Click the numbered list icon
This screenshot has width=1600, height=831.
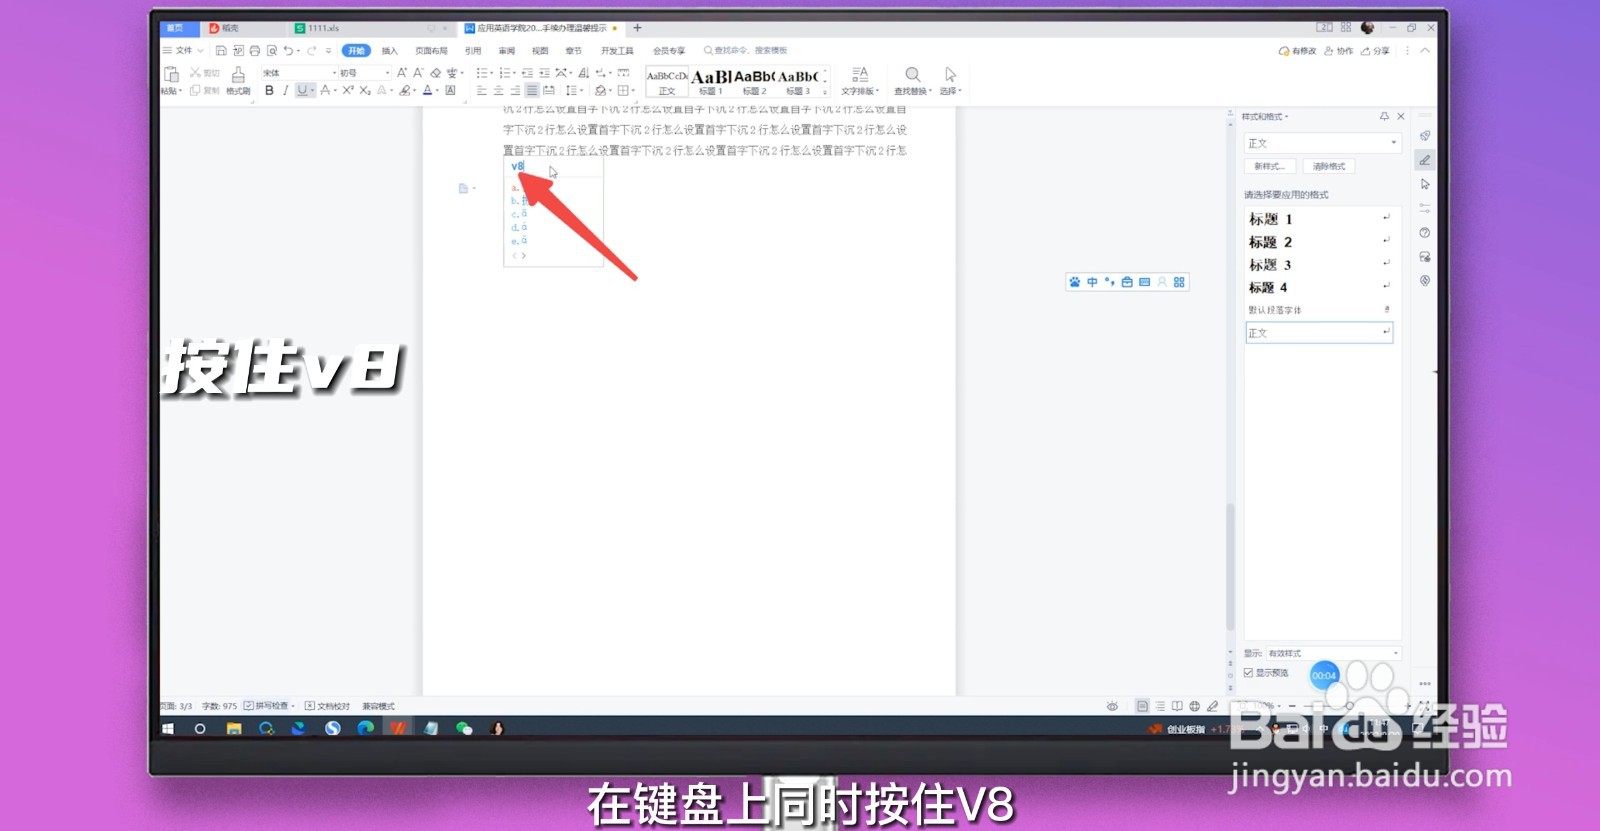pyautogui.click(x=505, y=73)
